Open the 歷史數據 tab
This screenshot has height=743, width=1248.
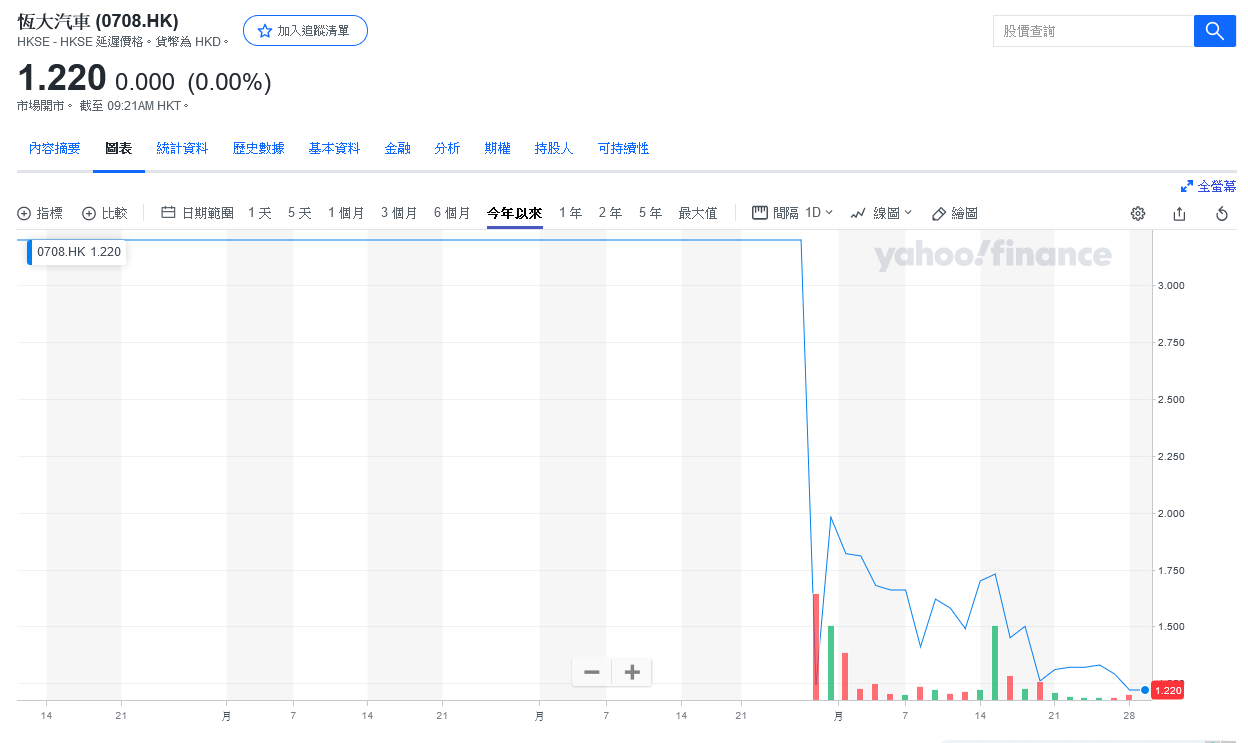pos(259,148)
